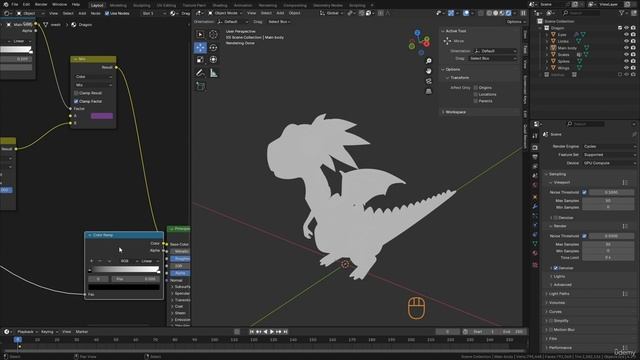Open the Drag Select Box dropdown in Active Tool

[492, 58]
